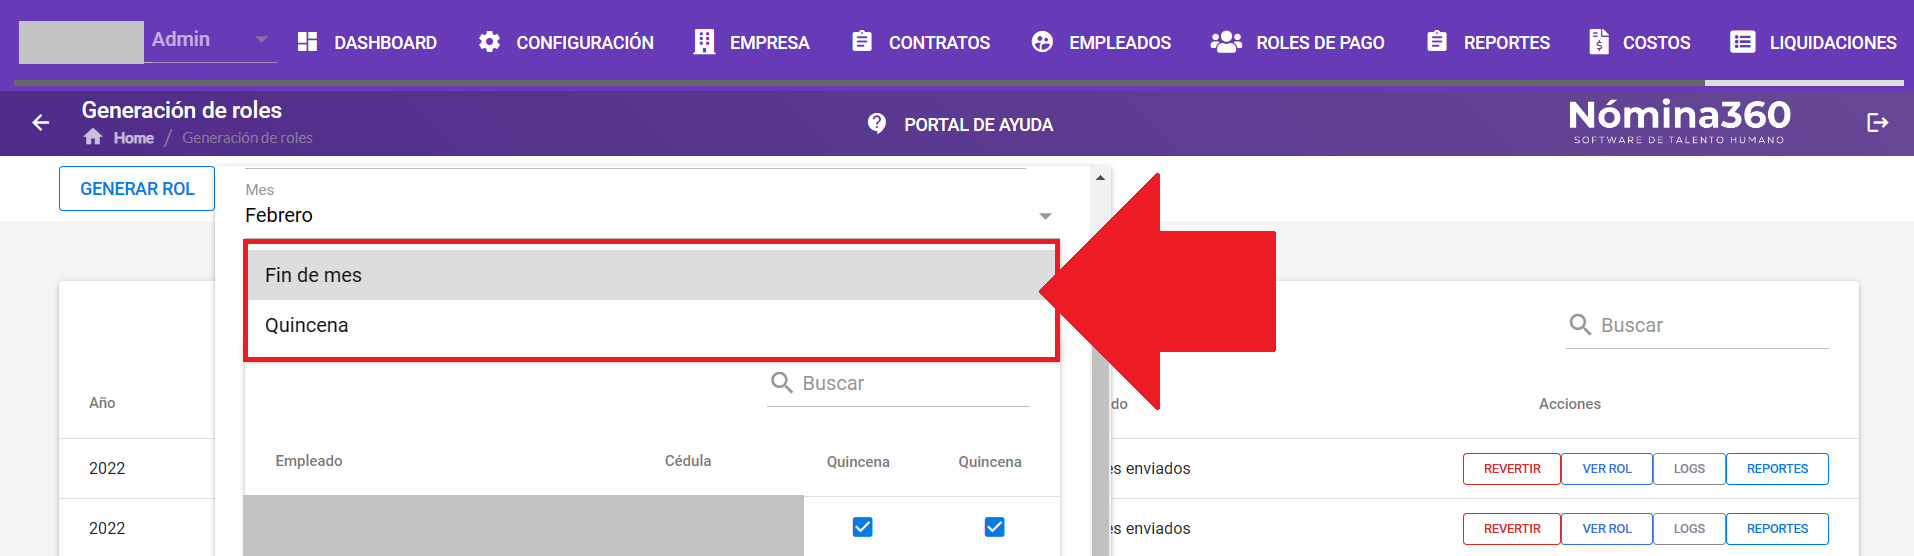Open the Mes dropdown showing Febrero
Screen dimensions: 1914x556
point(648,215)
